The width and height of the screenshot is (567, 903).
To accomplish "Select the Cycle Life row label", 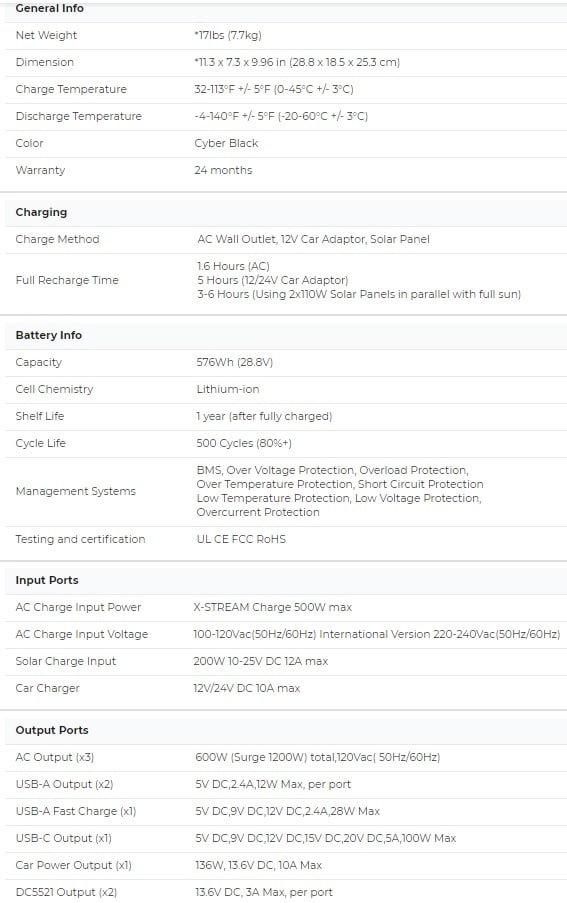I will pos(41,443).
